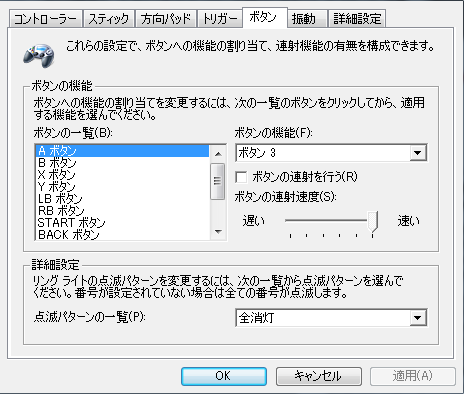Select BACK ボタン in the list
Screen dimensions: 464x394
122,235
